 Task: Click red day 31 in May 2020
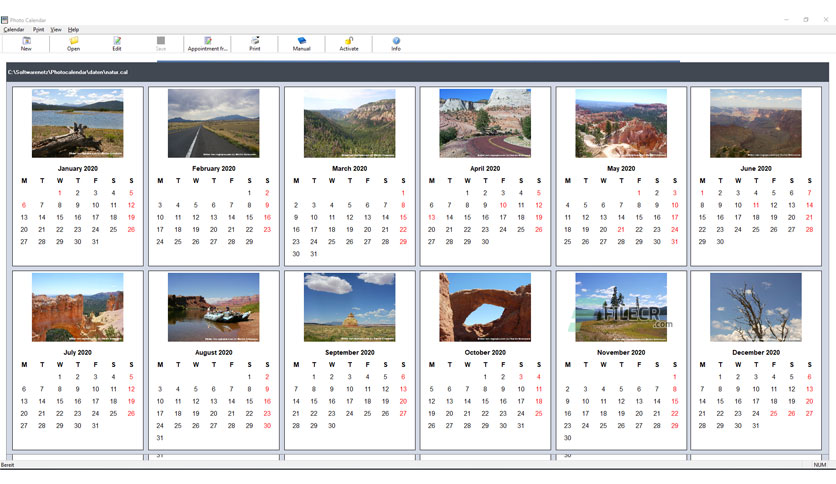[674, 241]
